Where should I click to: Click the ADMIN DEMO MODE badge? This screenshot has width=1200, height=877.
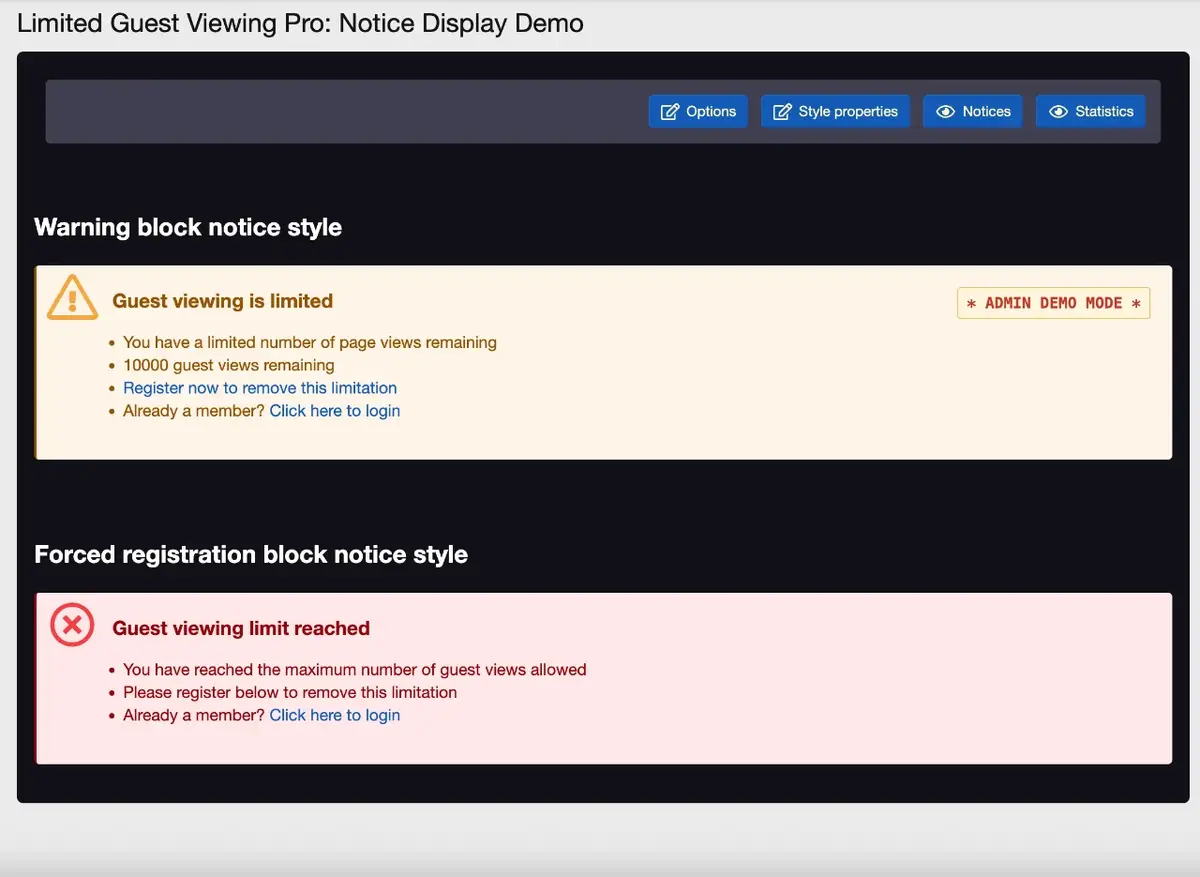pyautogui.click(x=1053, y=303)
